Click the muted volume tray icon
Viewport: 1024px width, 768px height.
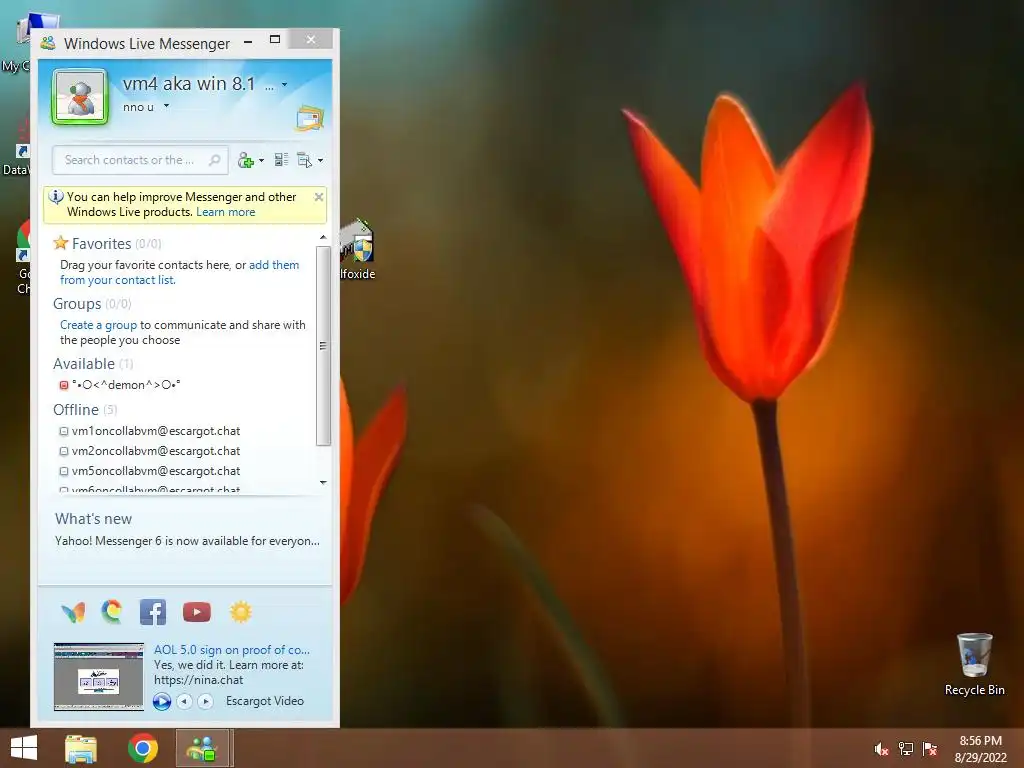pos(881,749)
